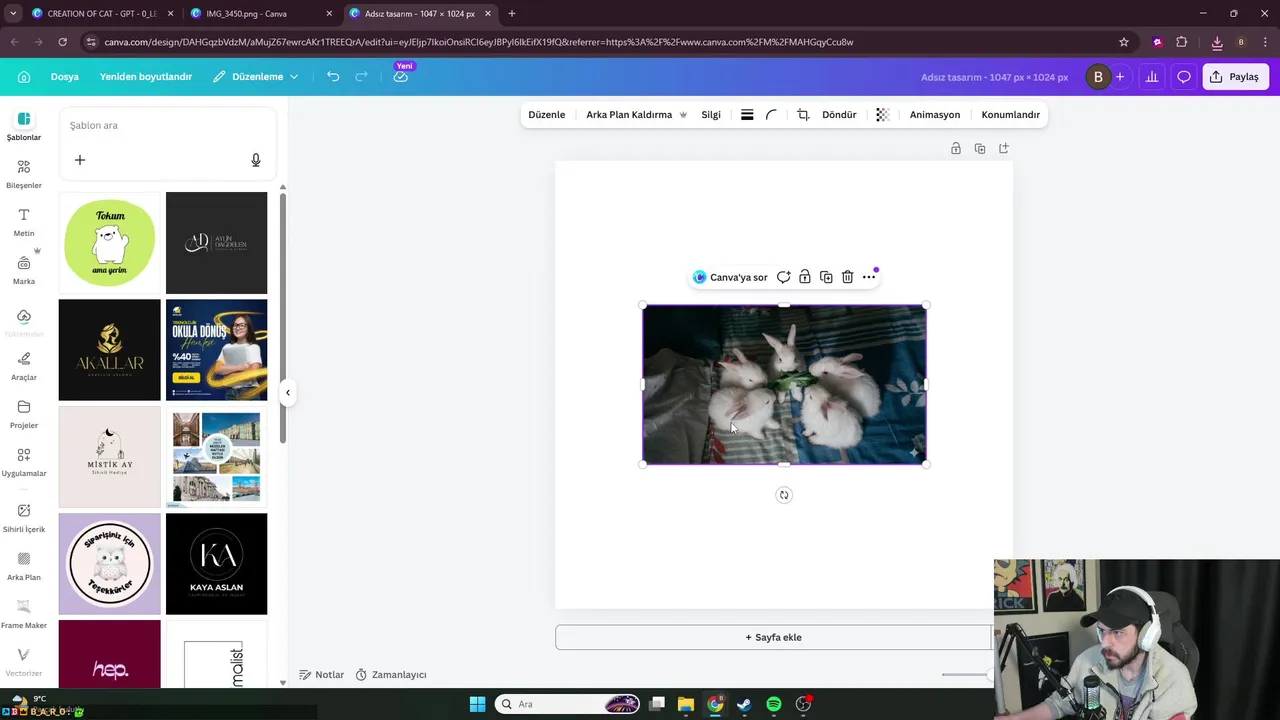Open Notlar at bottom bar
The width and height of the screenshot is (1280, 720).
(x=321, y=675)
